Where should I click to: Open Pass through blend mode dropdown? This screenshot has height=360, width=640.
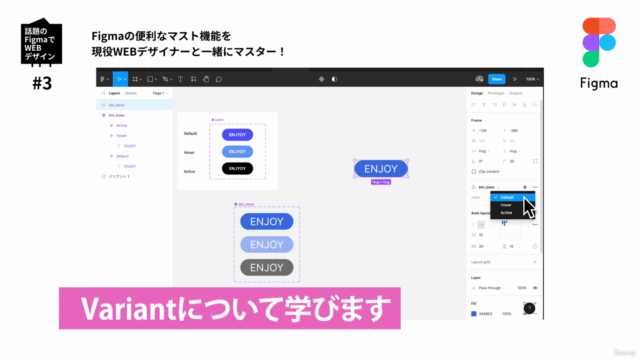[491, 288]
